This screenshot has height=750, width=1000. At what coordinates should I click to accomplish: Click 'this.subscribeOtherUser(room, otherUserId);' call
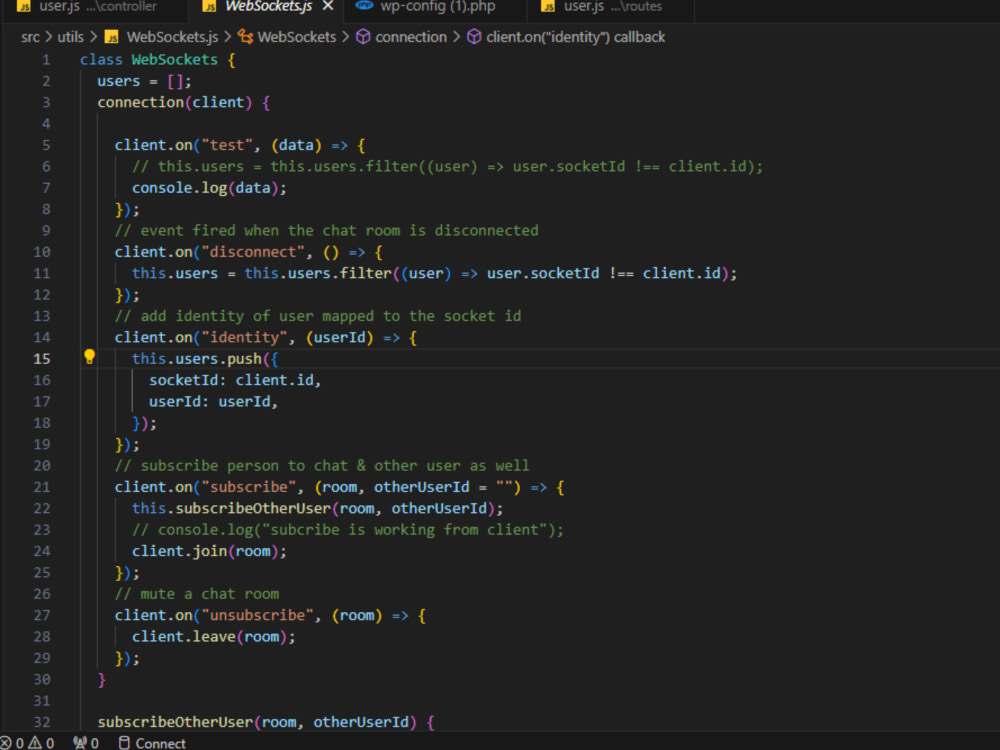point(318,509)
